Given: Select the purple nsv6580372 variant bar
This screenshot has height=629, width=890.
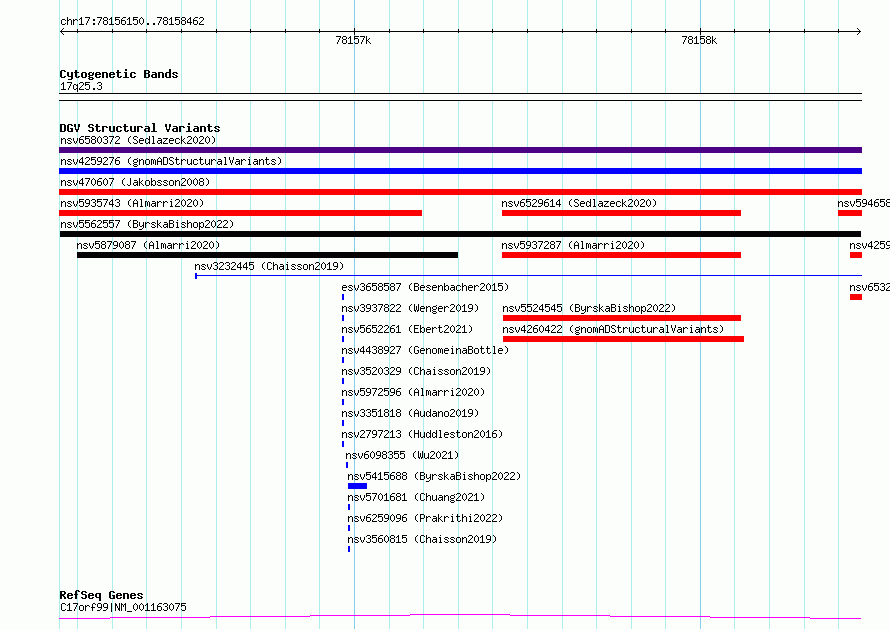Looking at the screenshot, I should click(x=460, y=150).
